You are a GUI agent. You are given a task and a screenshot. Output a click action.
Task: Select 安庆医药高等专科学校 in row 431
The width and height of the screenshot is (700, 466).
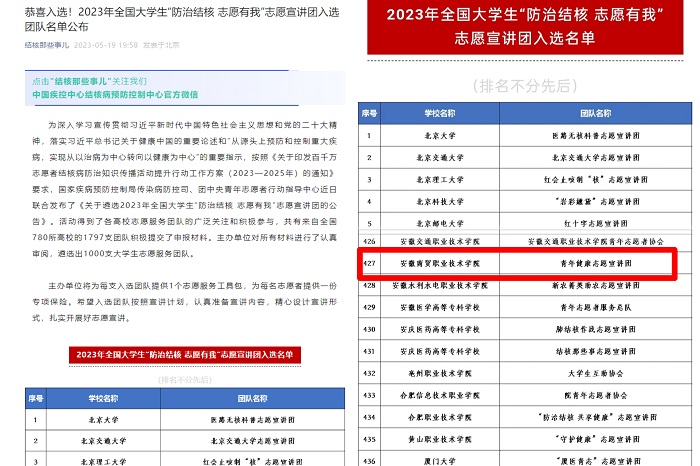point(440,351)
